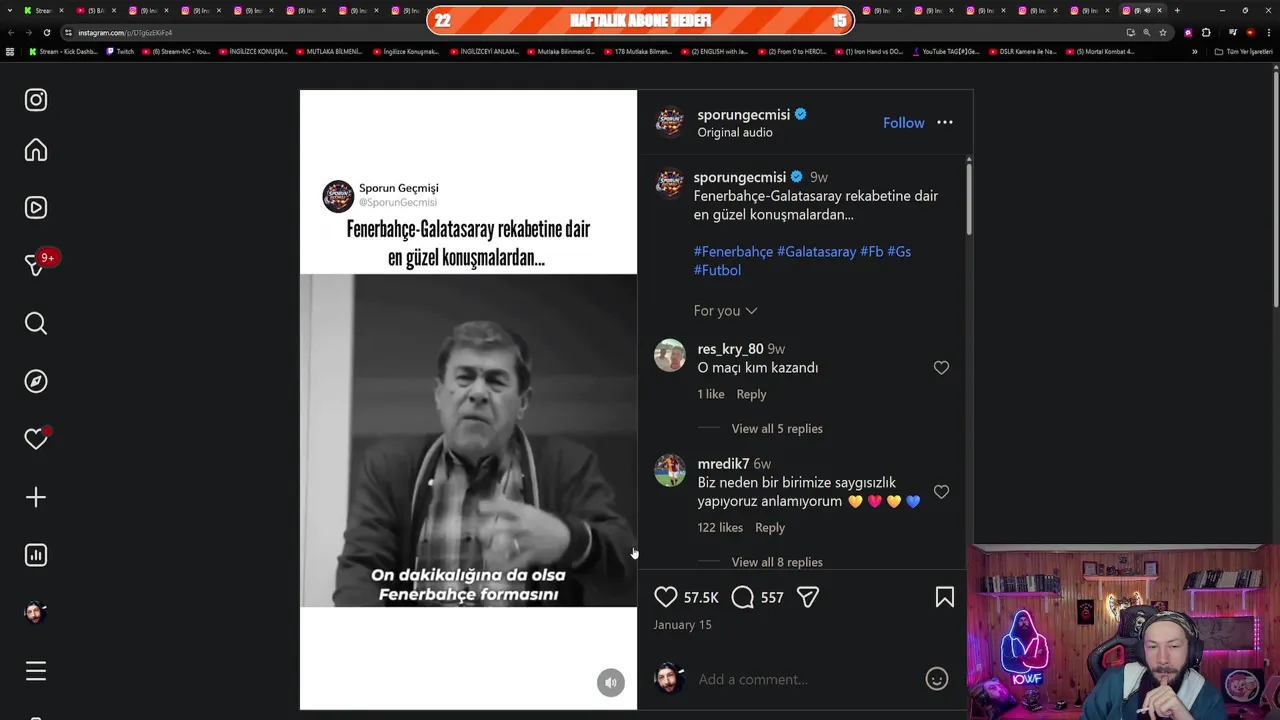The height and width of the screenshot is (720, 1280).
Task: Click the comments panel scrollbar
Action: click(x=968, y=197)
